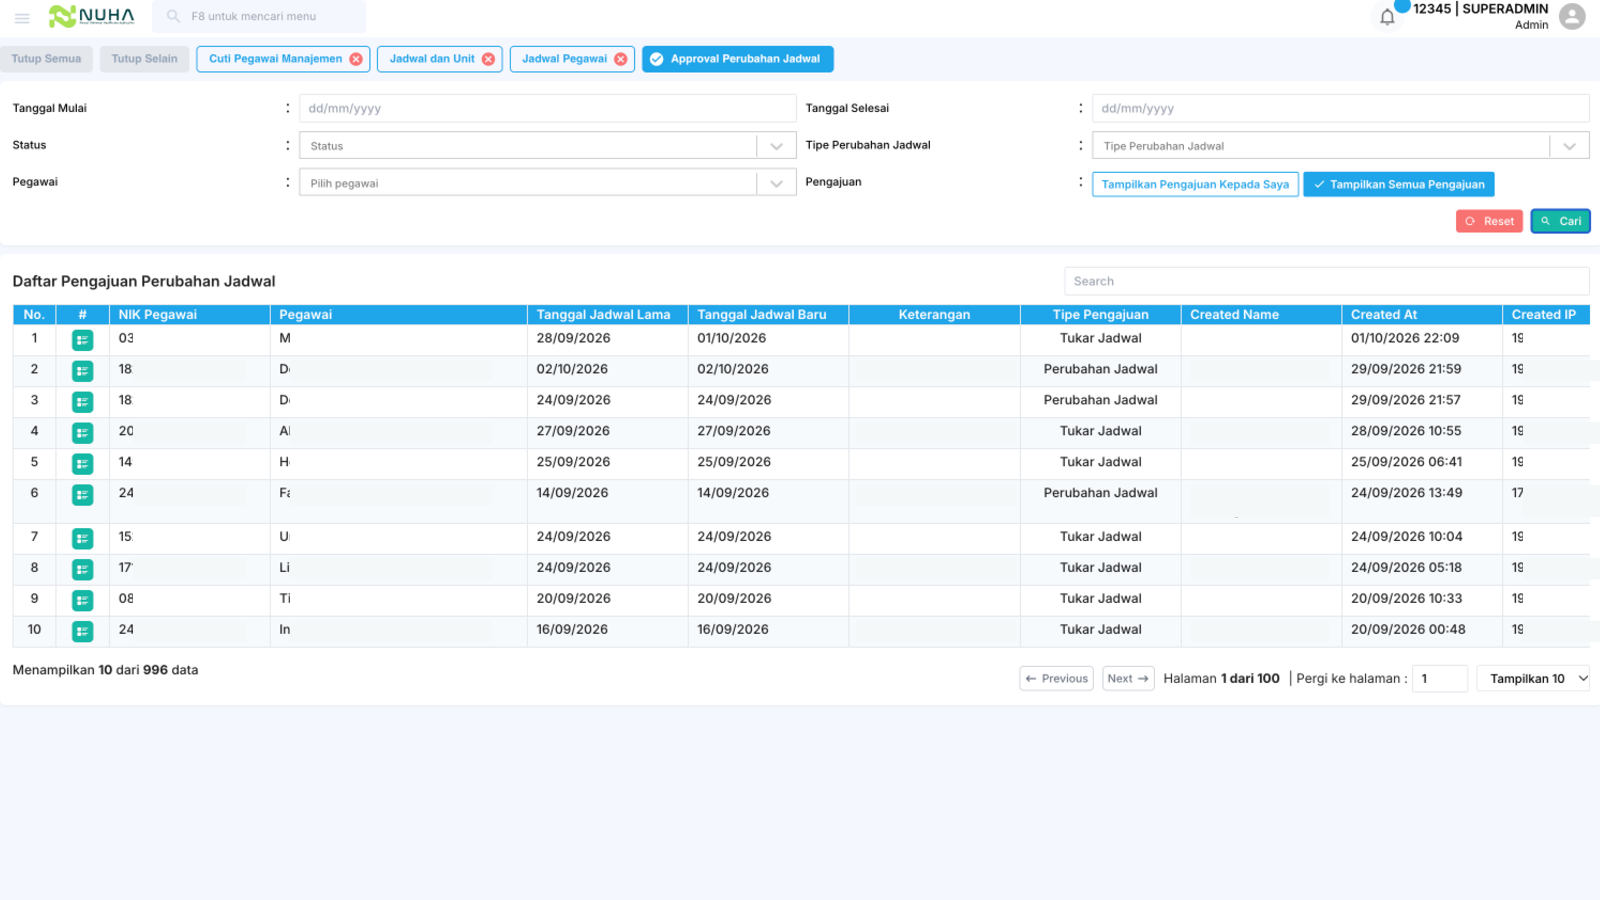Open detail icon for row 3
Viewport: 1600px width, 900px height.
(x=82, y=402)
